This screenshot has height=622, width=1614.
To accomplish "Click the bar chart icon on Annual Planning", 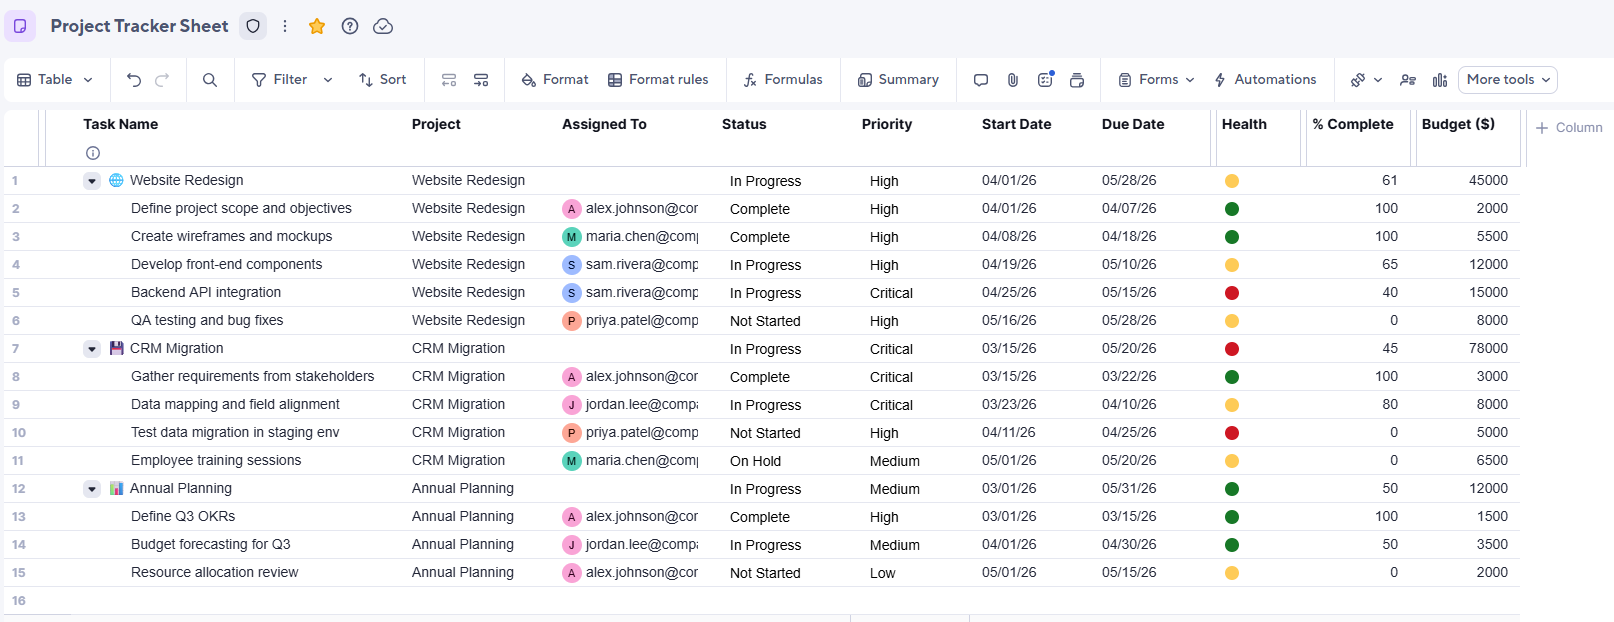I will click(x=116, y=488).
